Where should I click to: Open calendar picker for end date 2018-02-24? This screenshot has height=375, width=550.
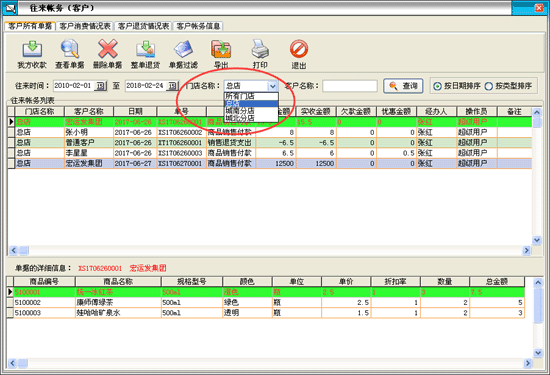[173, 86]
